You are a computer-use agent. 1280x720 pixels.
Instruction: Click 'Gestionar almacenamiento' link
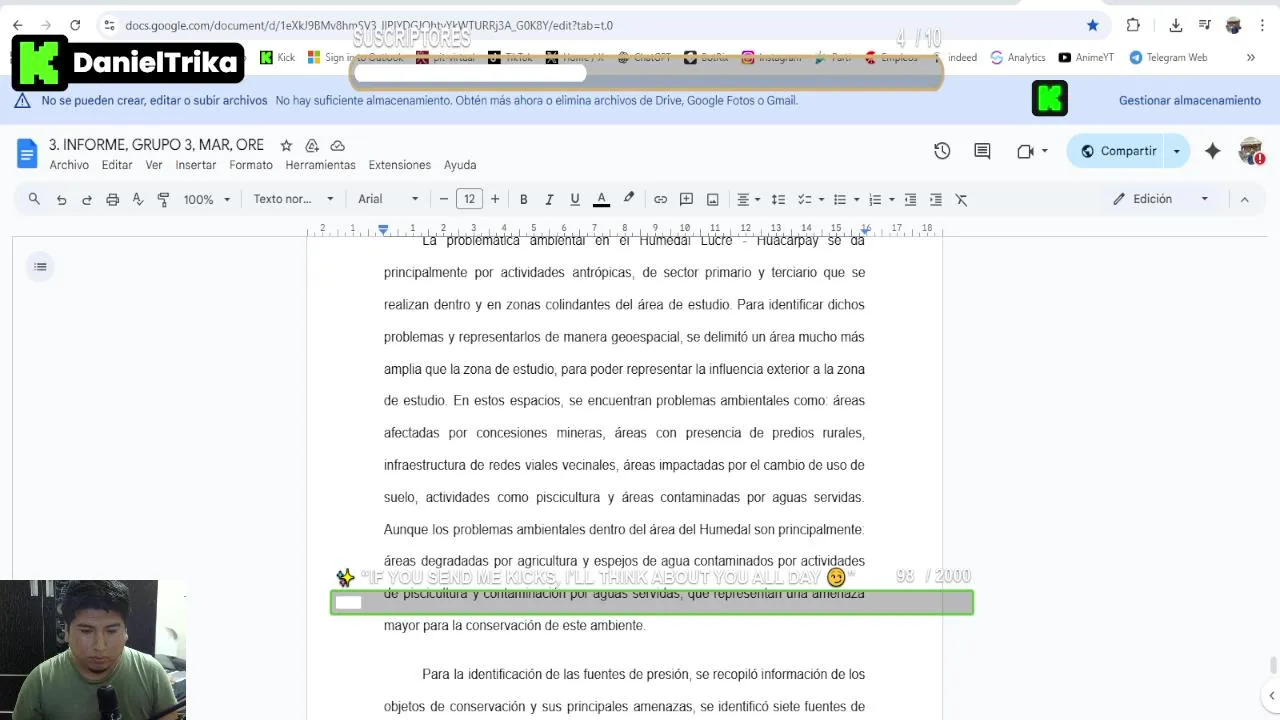[x=1190, y=100]
